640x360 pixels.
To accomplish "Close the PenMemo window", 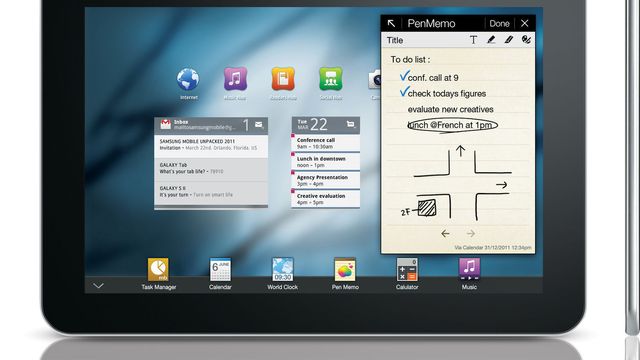I will click(x=525, y=24).
